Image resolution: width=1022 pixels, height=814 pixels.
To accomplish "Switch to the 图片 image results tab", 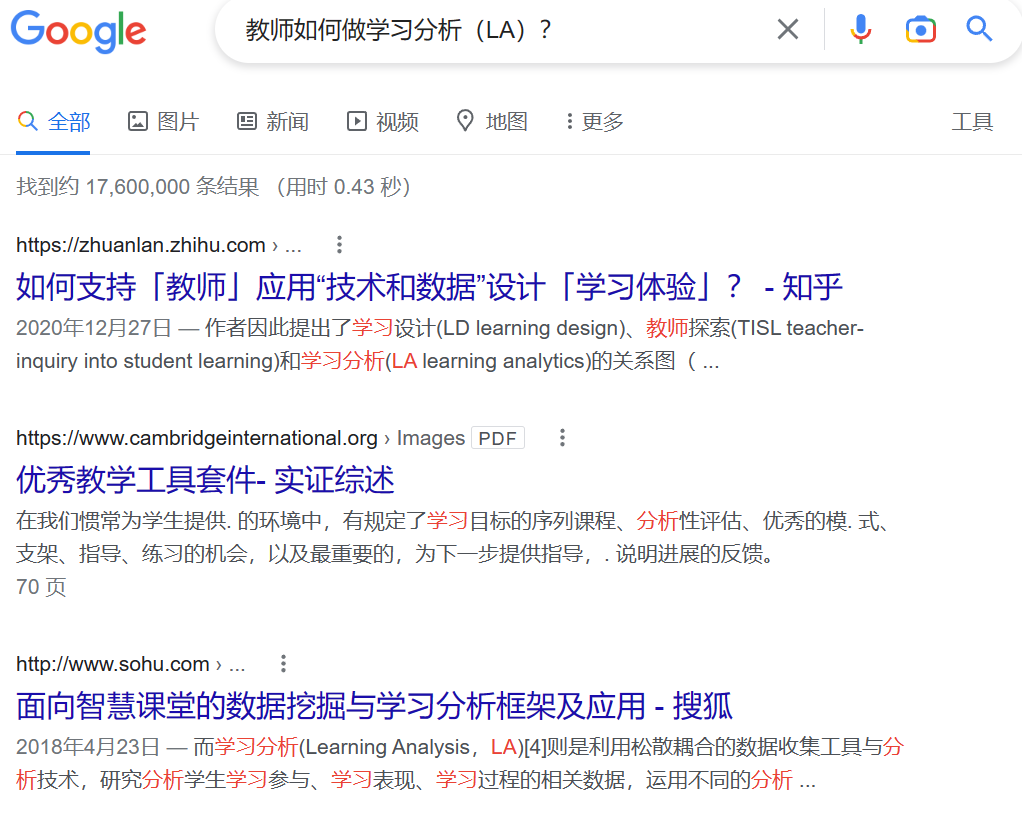I will tap(162, 120).
